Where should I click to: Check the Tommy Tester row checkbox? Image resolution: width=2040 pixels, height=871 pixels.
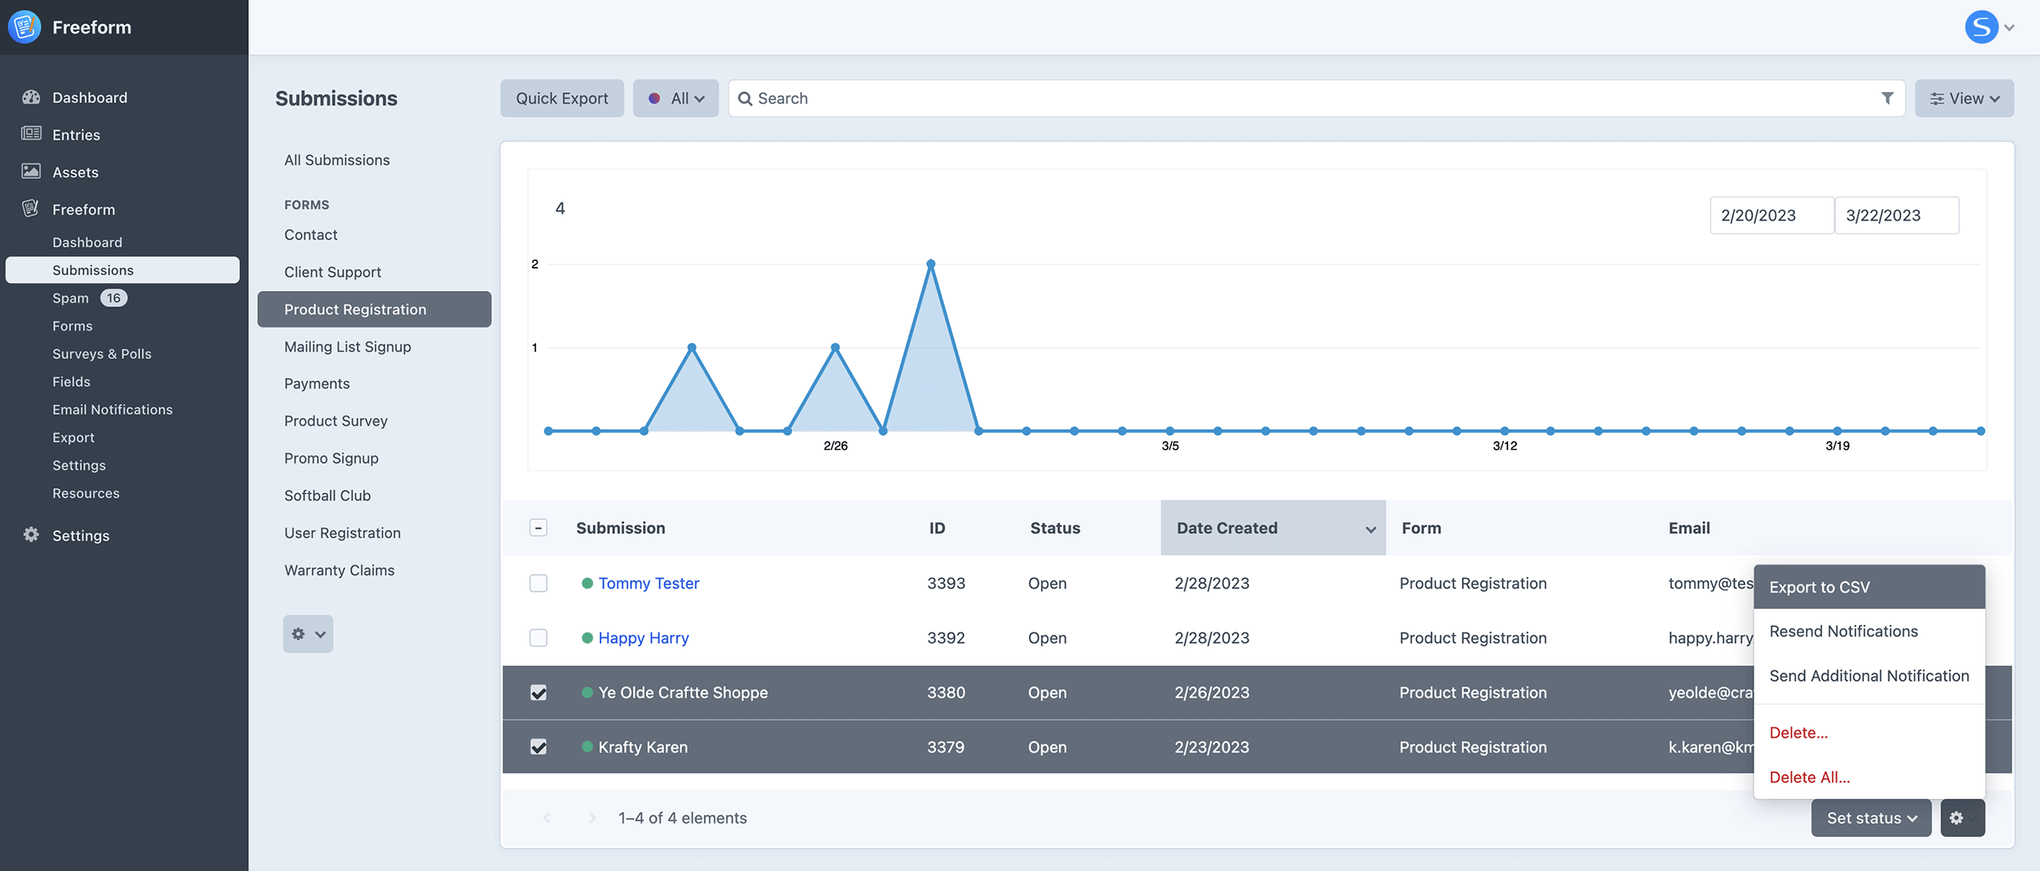538,583
